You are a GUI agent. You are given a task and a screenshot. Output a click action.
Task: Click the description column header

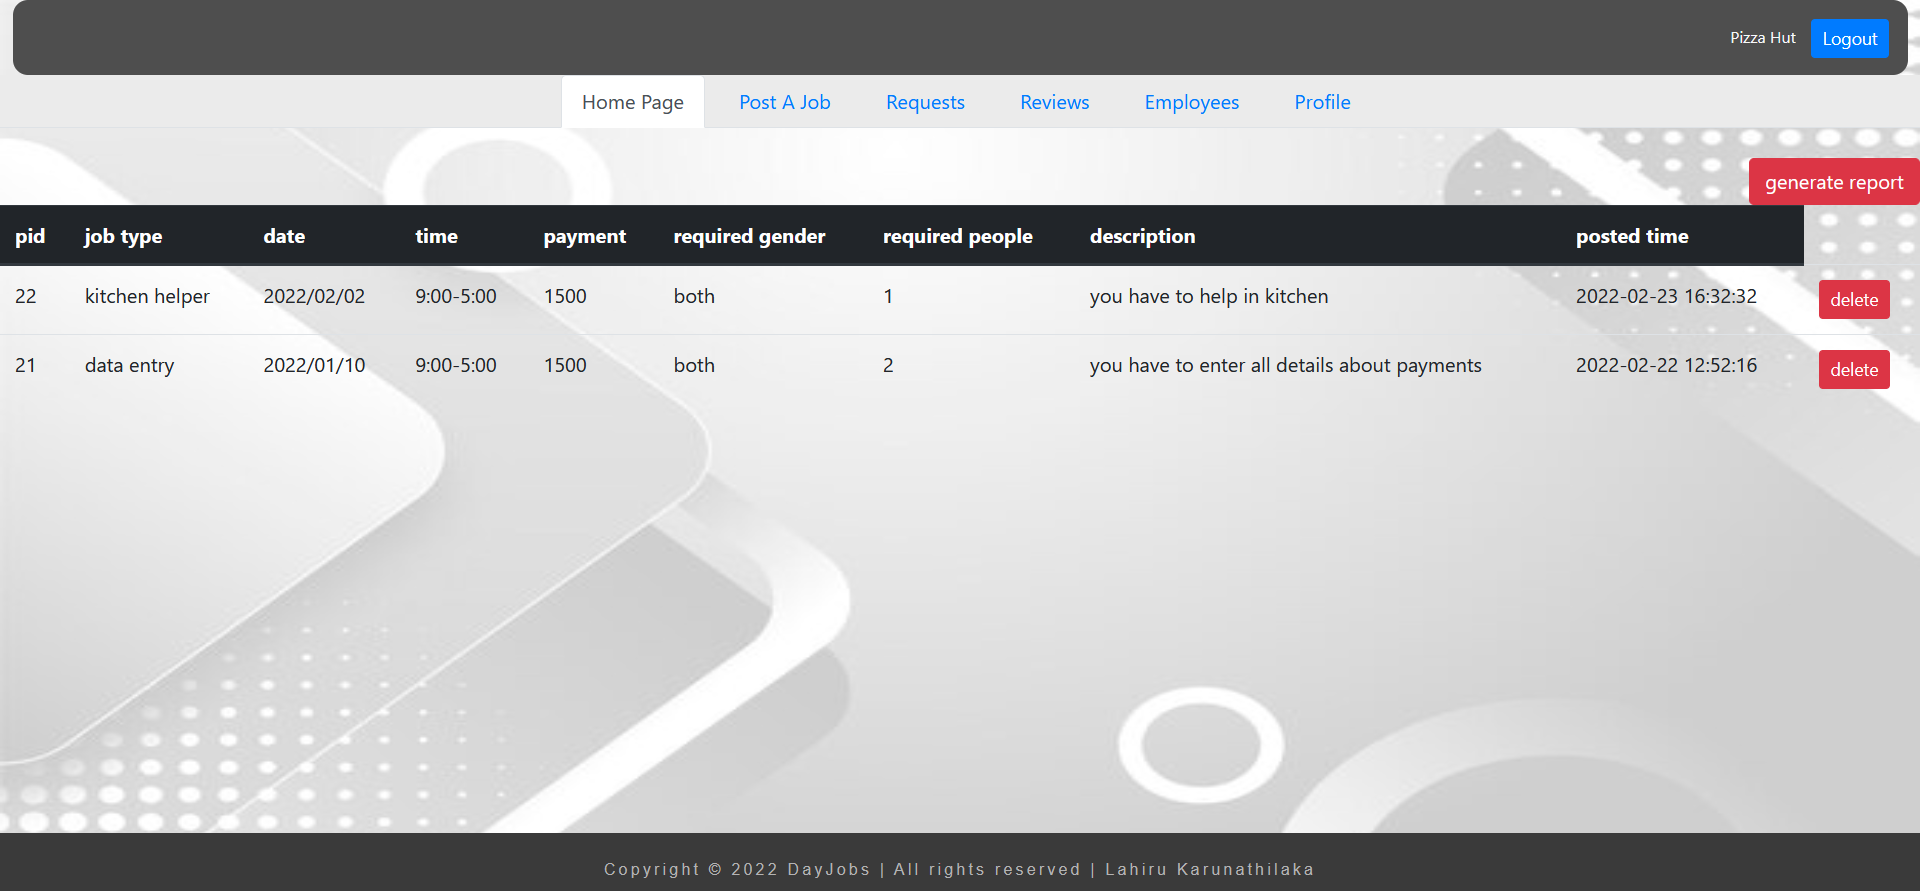1142,236
